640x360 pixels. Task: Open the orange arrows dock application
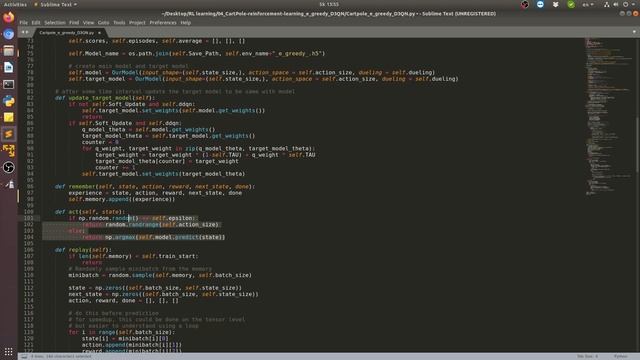[x=9, y=151]
